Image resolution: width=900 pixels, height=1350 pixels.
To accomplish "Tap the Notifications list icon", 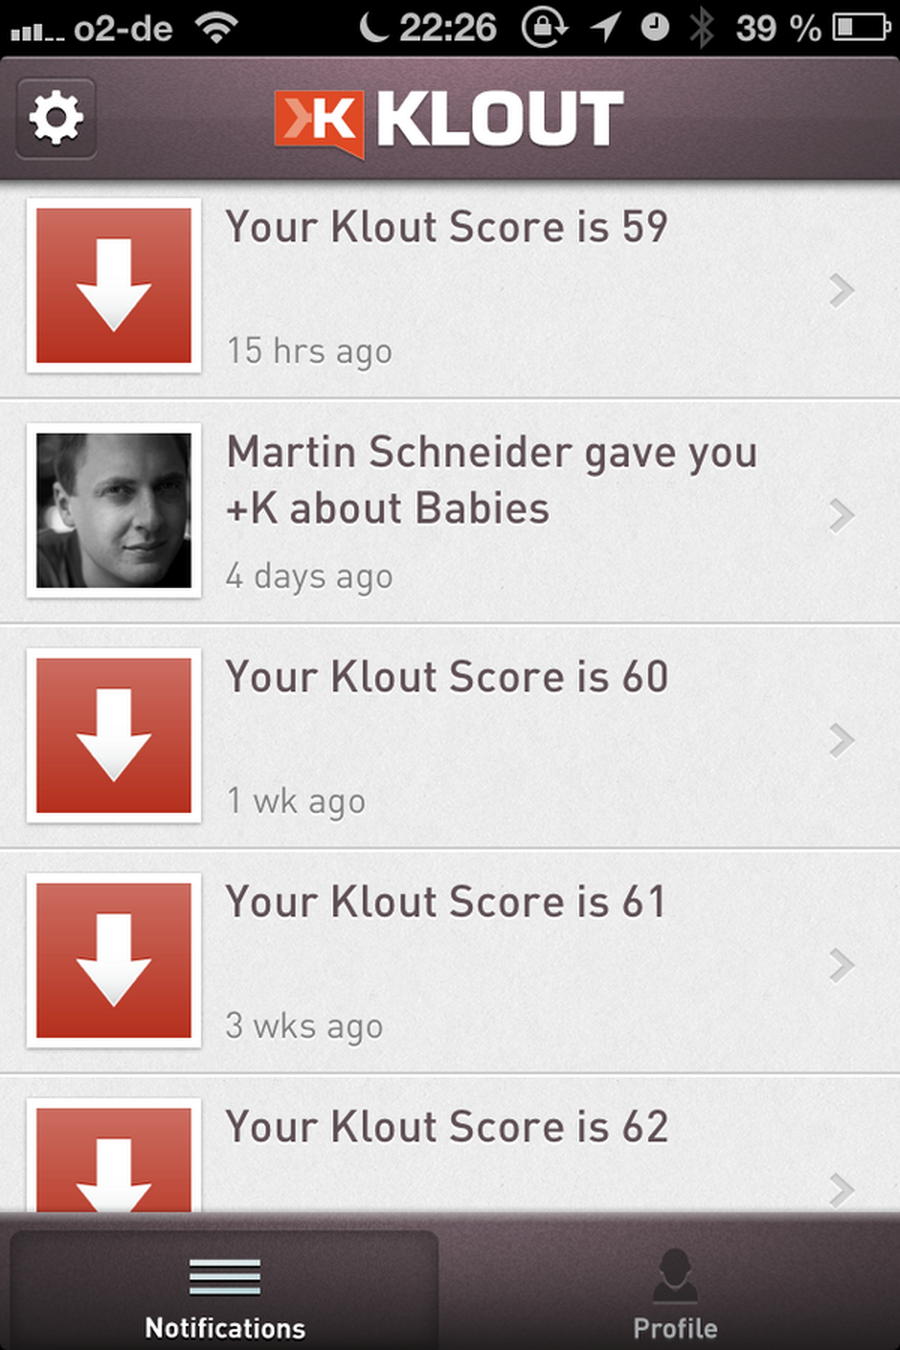I will click(x=225, y=1276).
